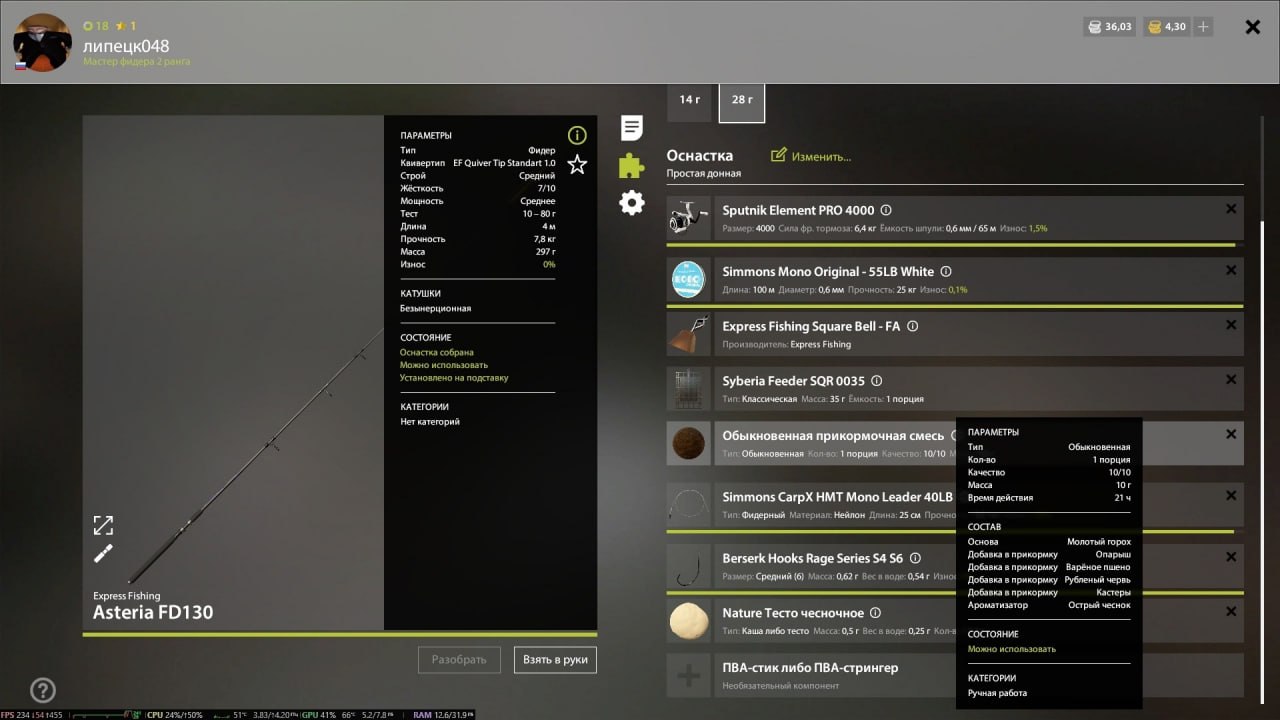Viewport: 1280px width, 720px height.
Task: Open the green info icon in parameters
Action: [x=577, y=135]
